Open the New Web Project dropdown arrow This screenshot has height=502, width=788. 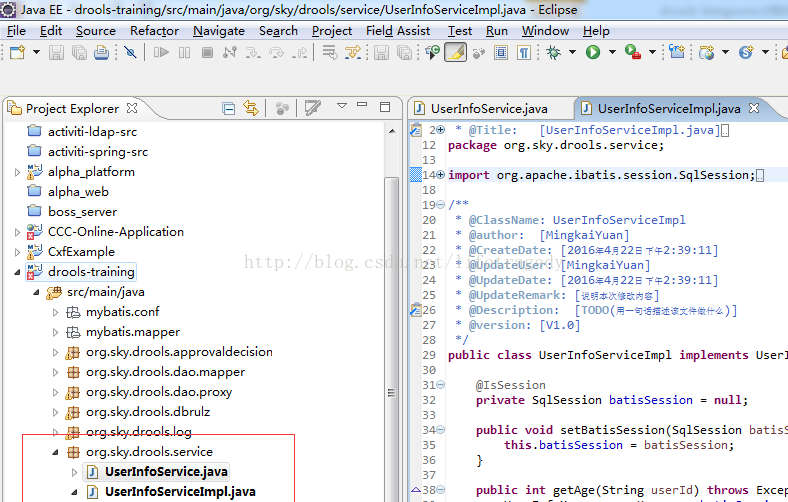point(725,52)
